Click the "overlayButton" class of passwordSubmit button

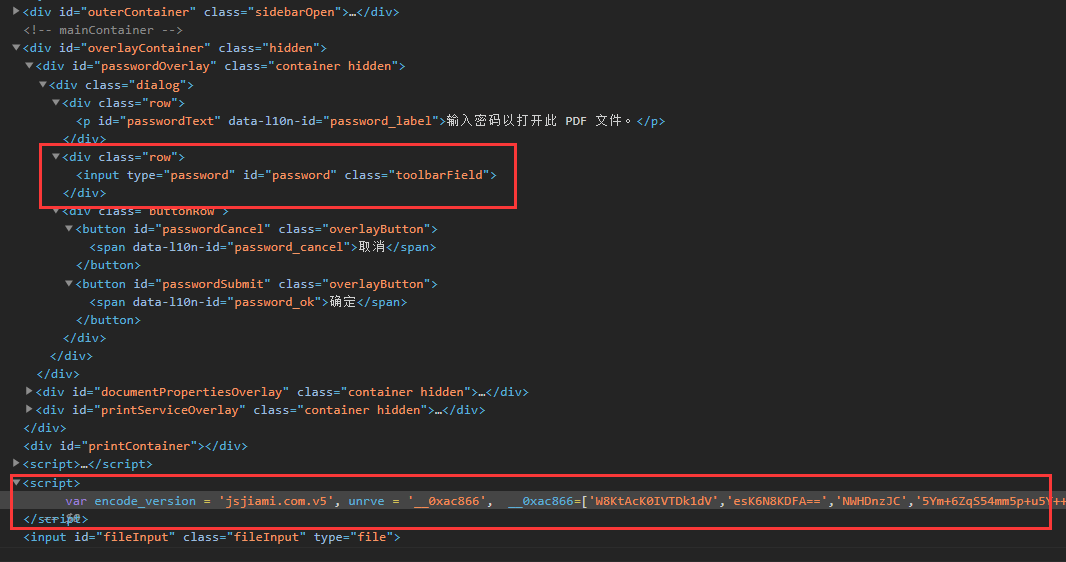(377, 283)
